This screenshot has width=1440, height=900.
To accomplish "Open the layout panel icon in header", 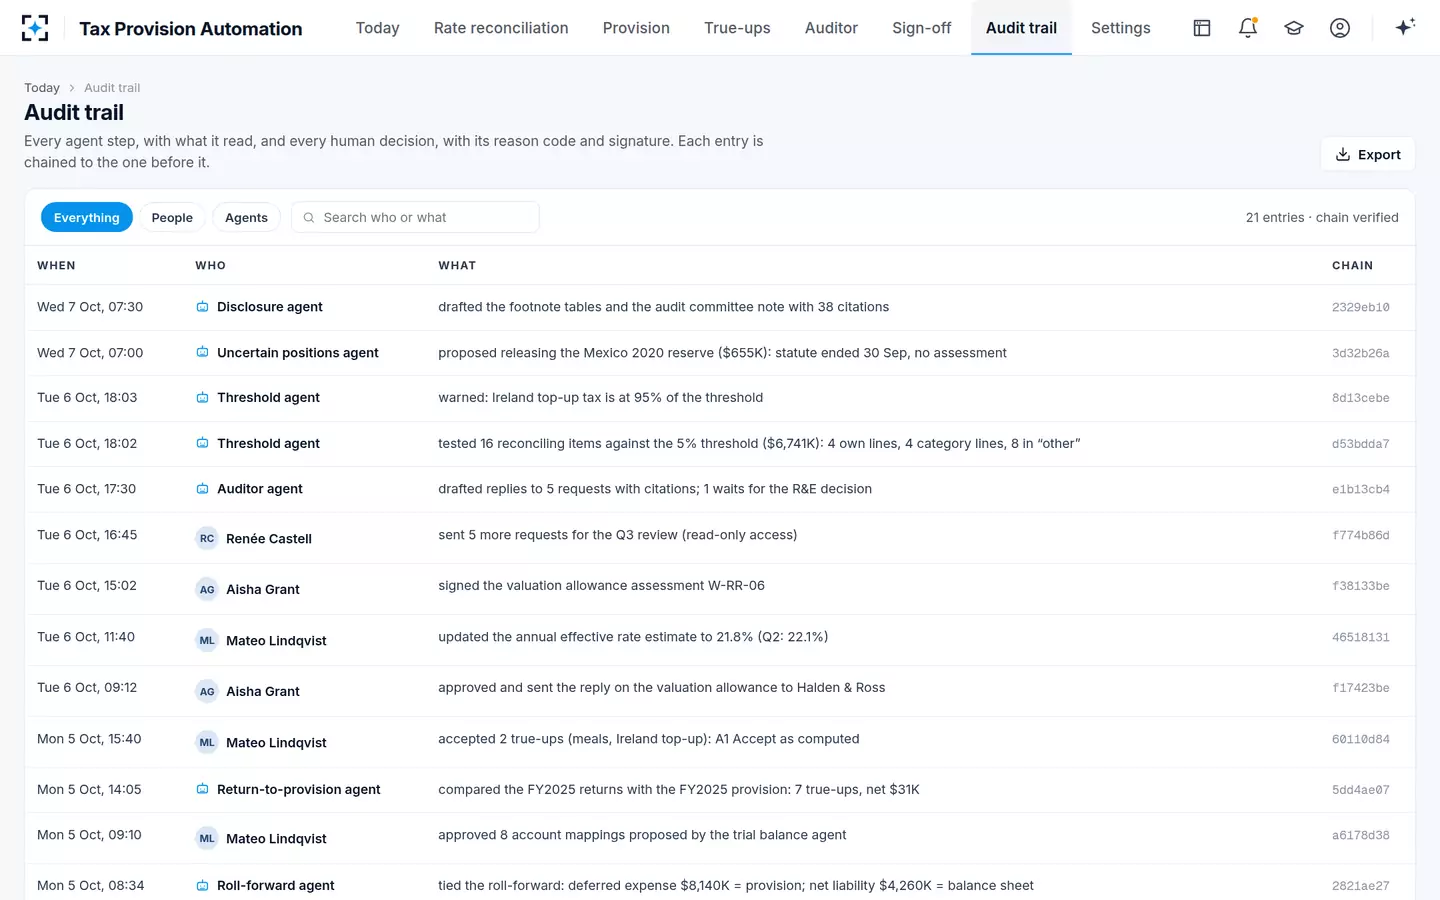I will coord(1202,28).
